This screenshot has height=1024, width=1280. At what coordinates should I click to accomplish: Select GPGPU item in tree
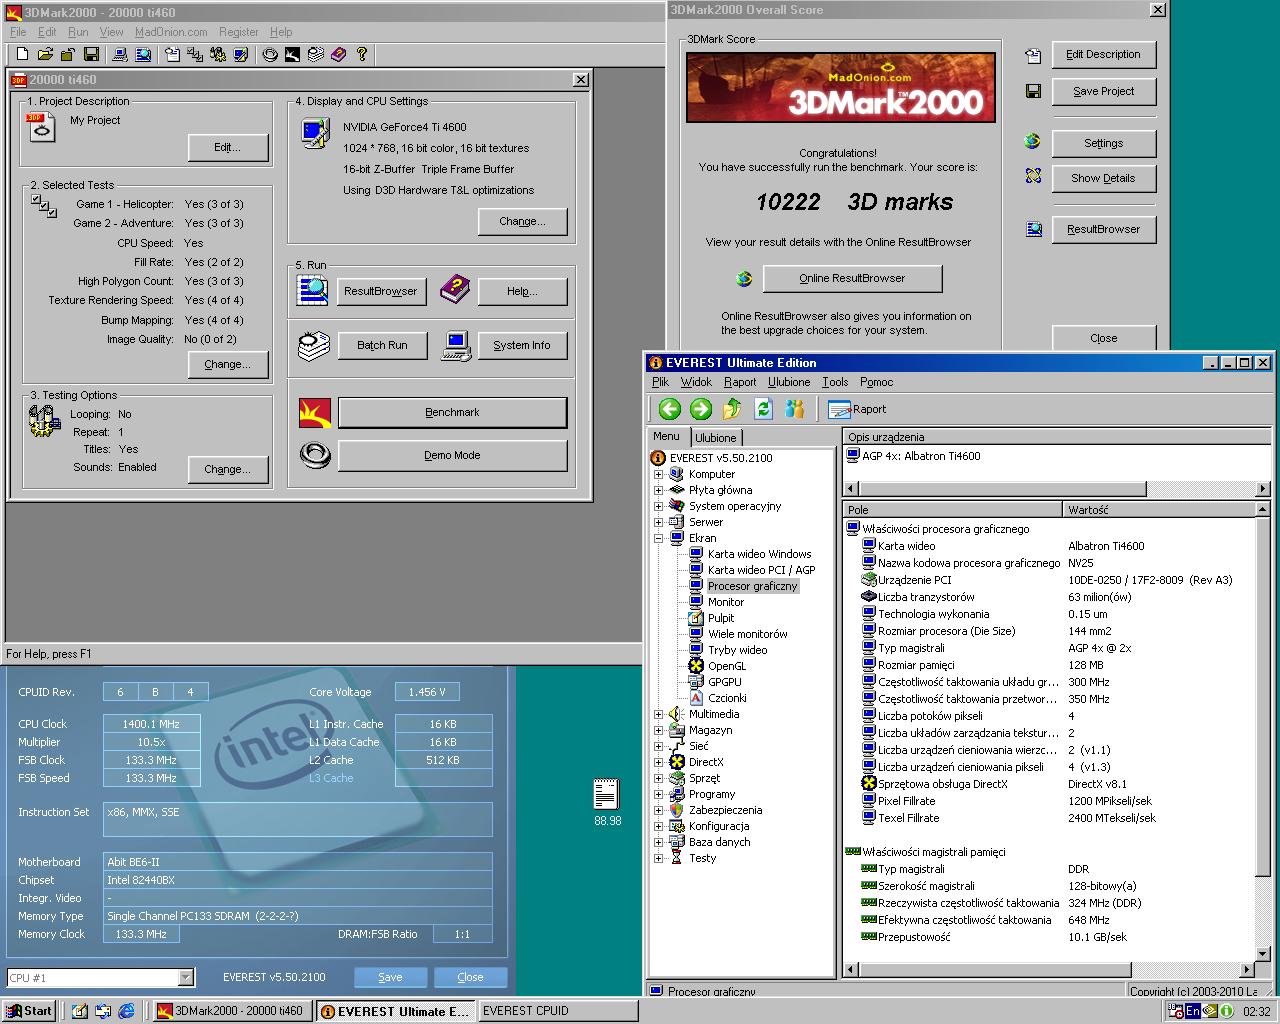tap(725, 682)
